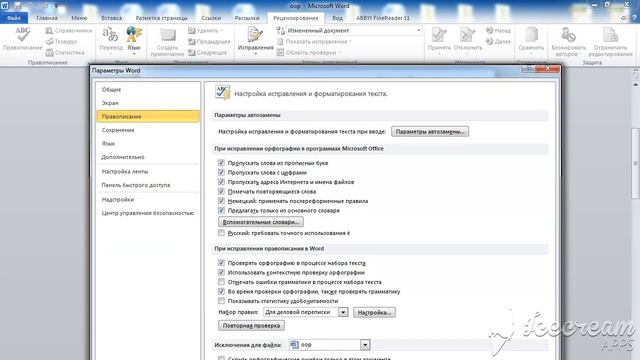Toggle Использовать контекстную проверку орфографии checkbox

click(x=221, y=272)
